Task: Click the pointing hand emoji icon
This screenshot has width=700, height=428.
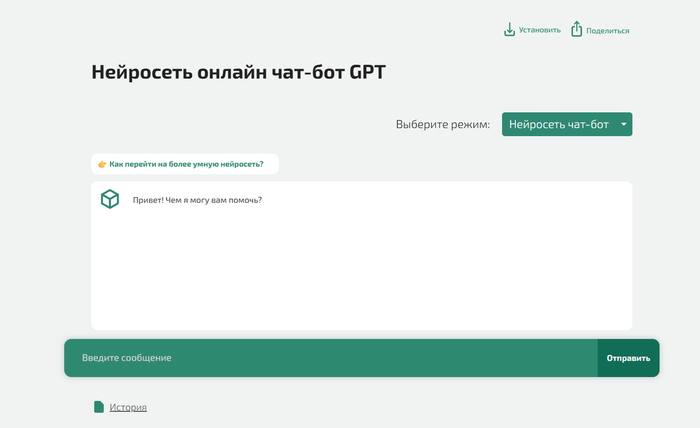Action: click(x=102, y=164)
